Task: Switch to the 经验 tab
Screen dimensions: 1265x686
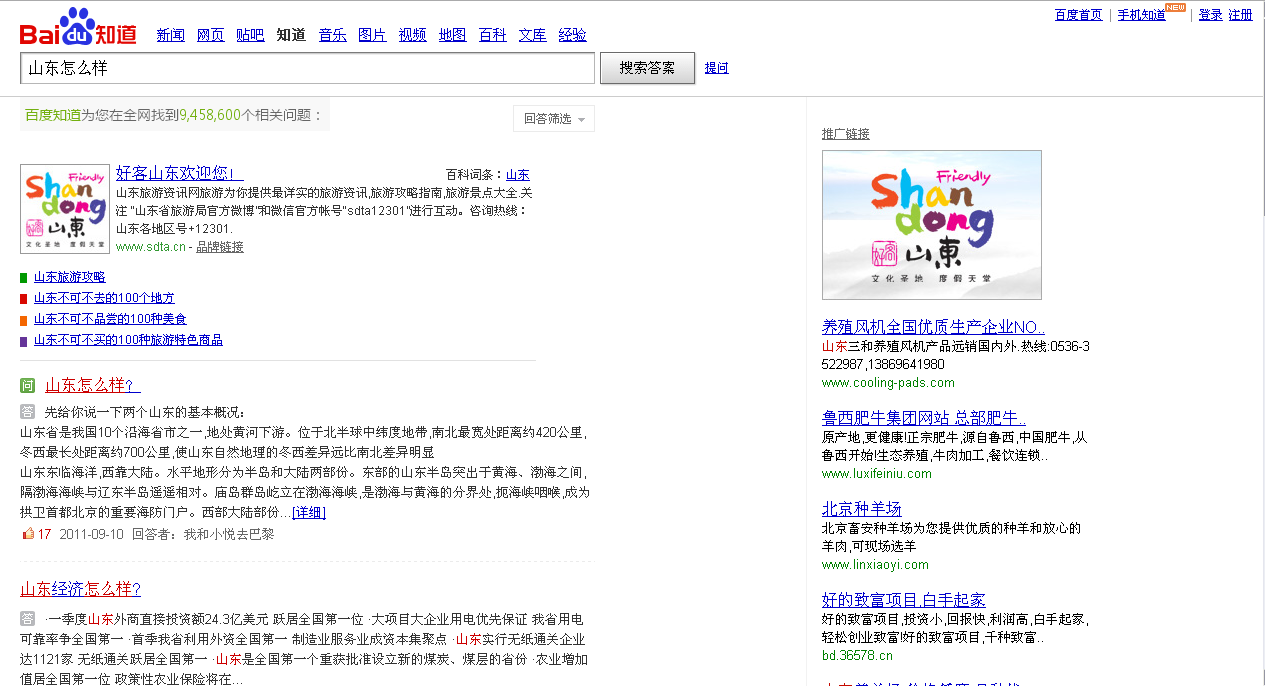Action: pos(573,35)
